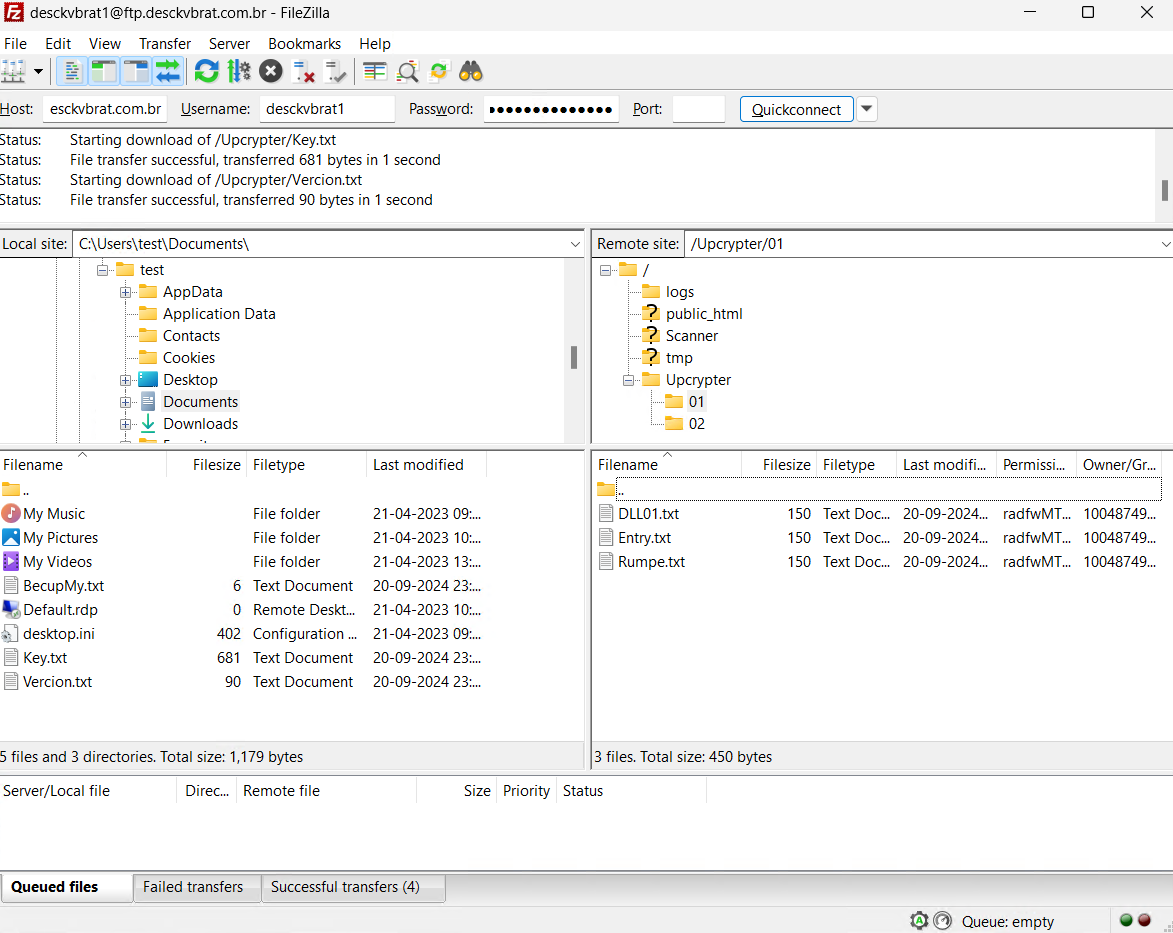Click the Port input field
The width and height of the screenshot is (1173, 933).
pos(698,109)
